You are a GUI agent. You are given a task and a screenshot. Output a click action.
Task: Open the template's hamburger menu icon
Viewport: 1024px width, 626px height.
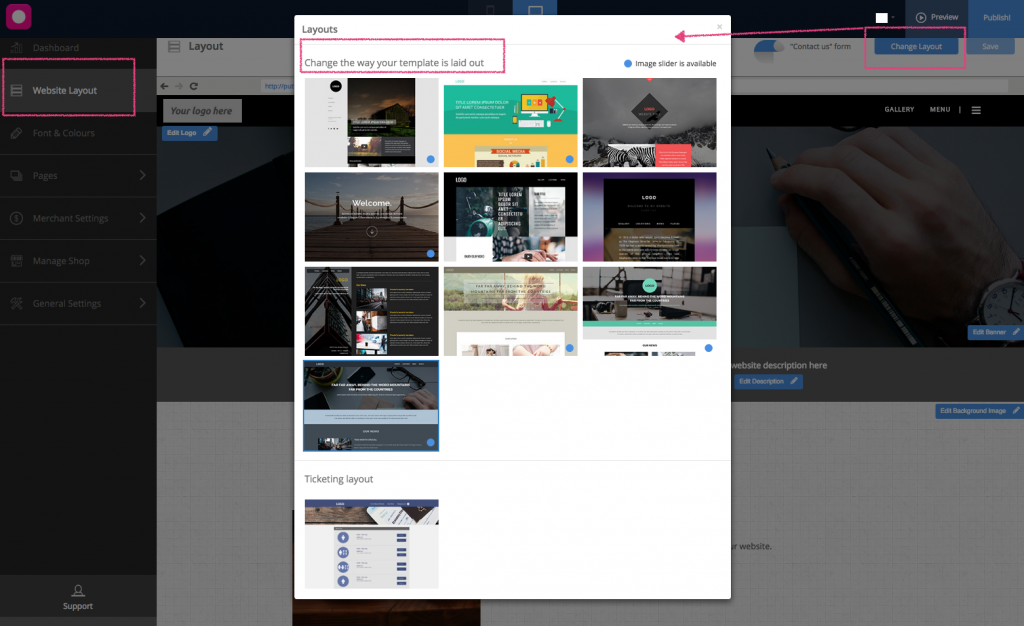(975, 109)
